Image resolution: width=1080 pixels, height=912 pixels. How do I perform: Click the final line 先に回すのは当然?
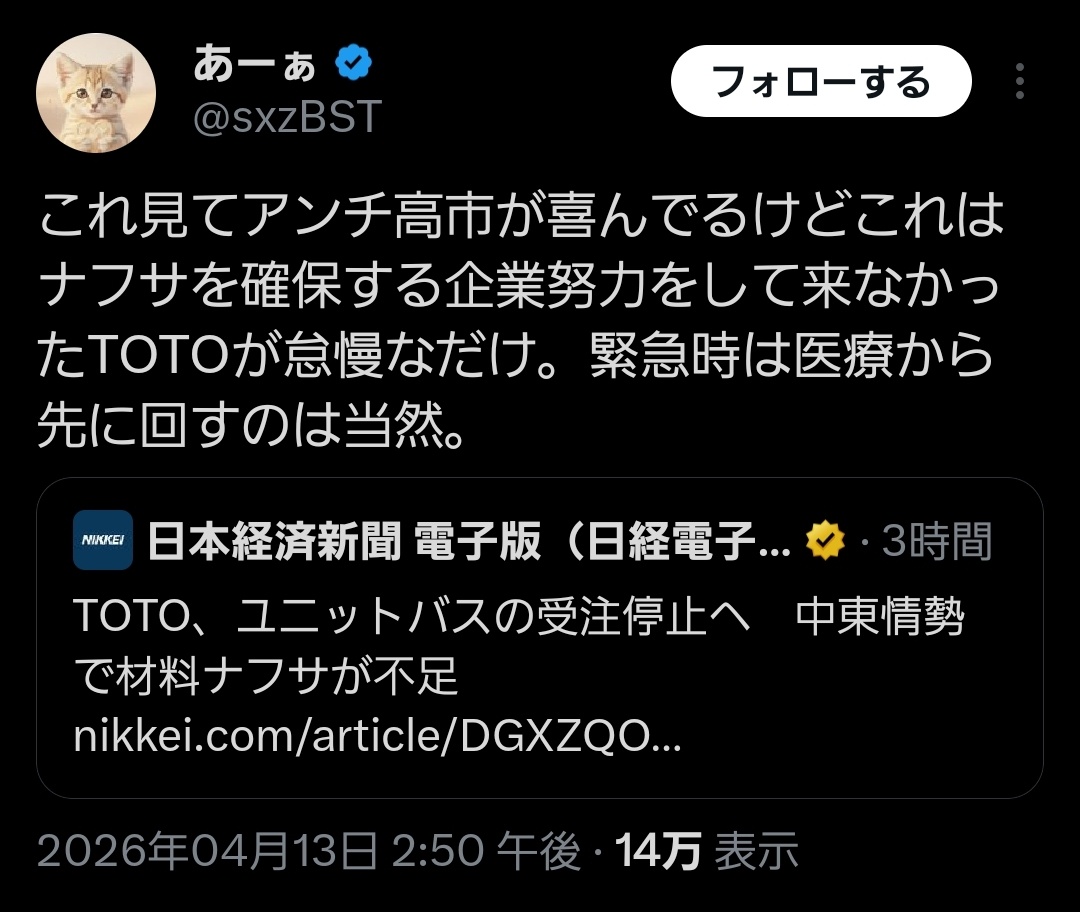point(252,425)
